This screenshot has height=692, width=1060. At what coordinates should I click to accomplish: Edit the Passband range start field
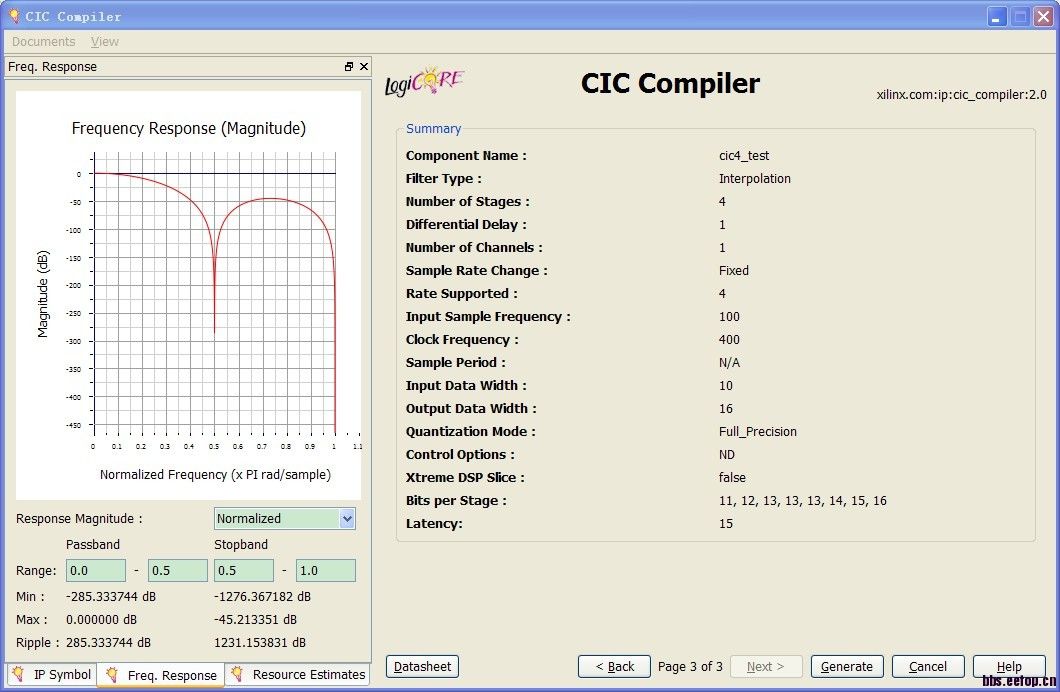pyautogui.click(x=96, y=570)
